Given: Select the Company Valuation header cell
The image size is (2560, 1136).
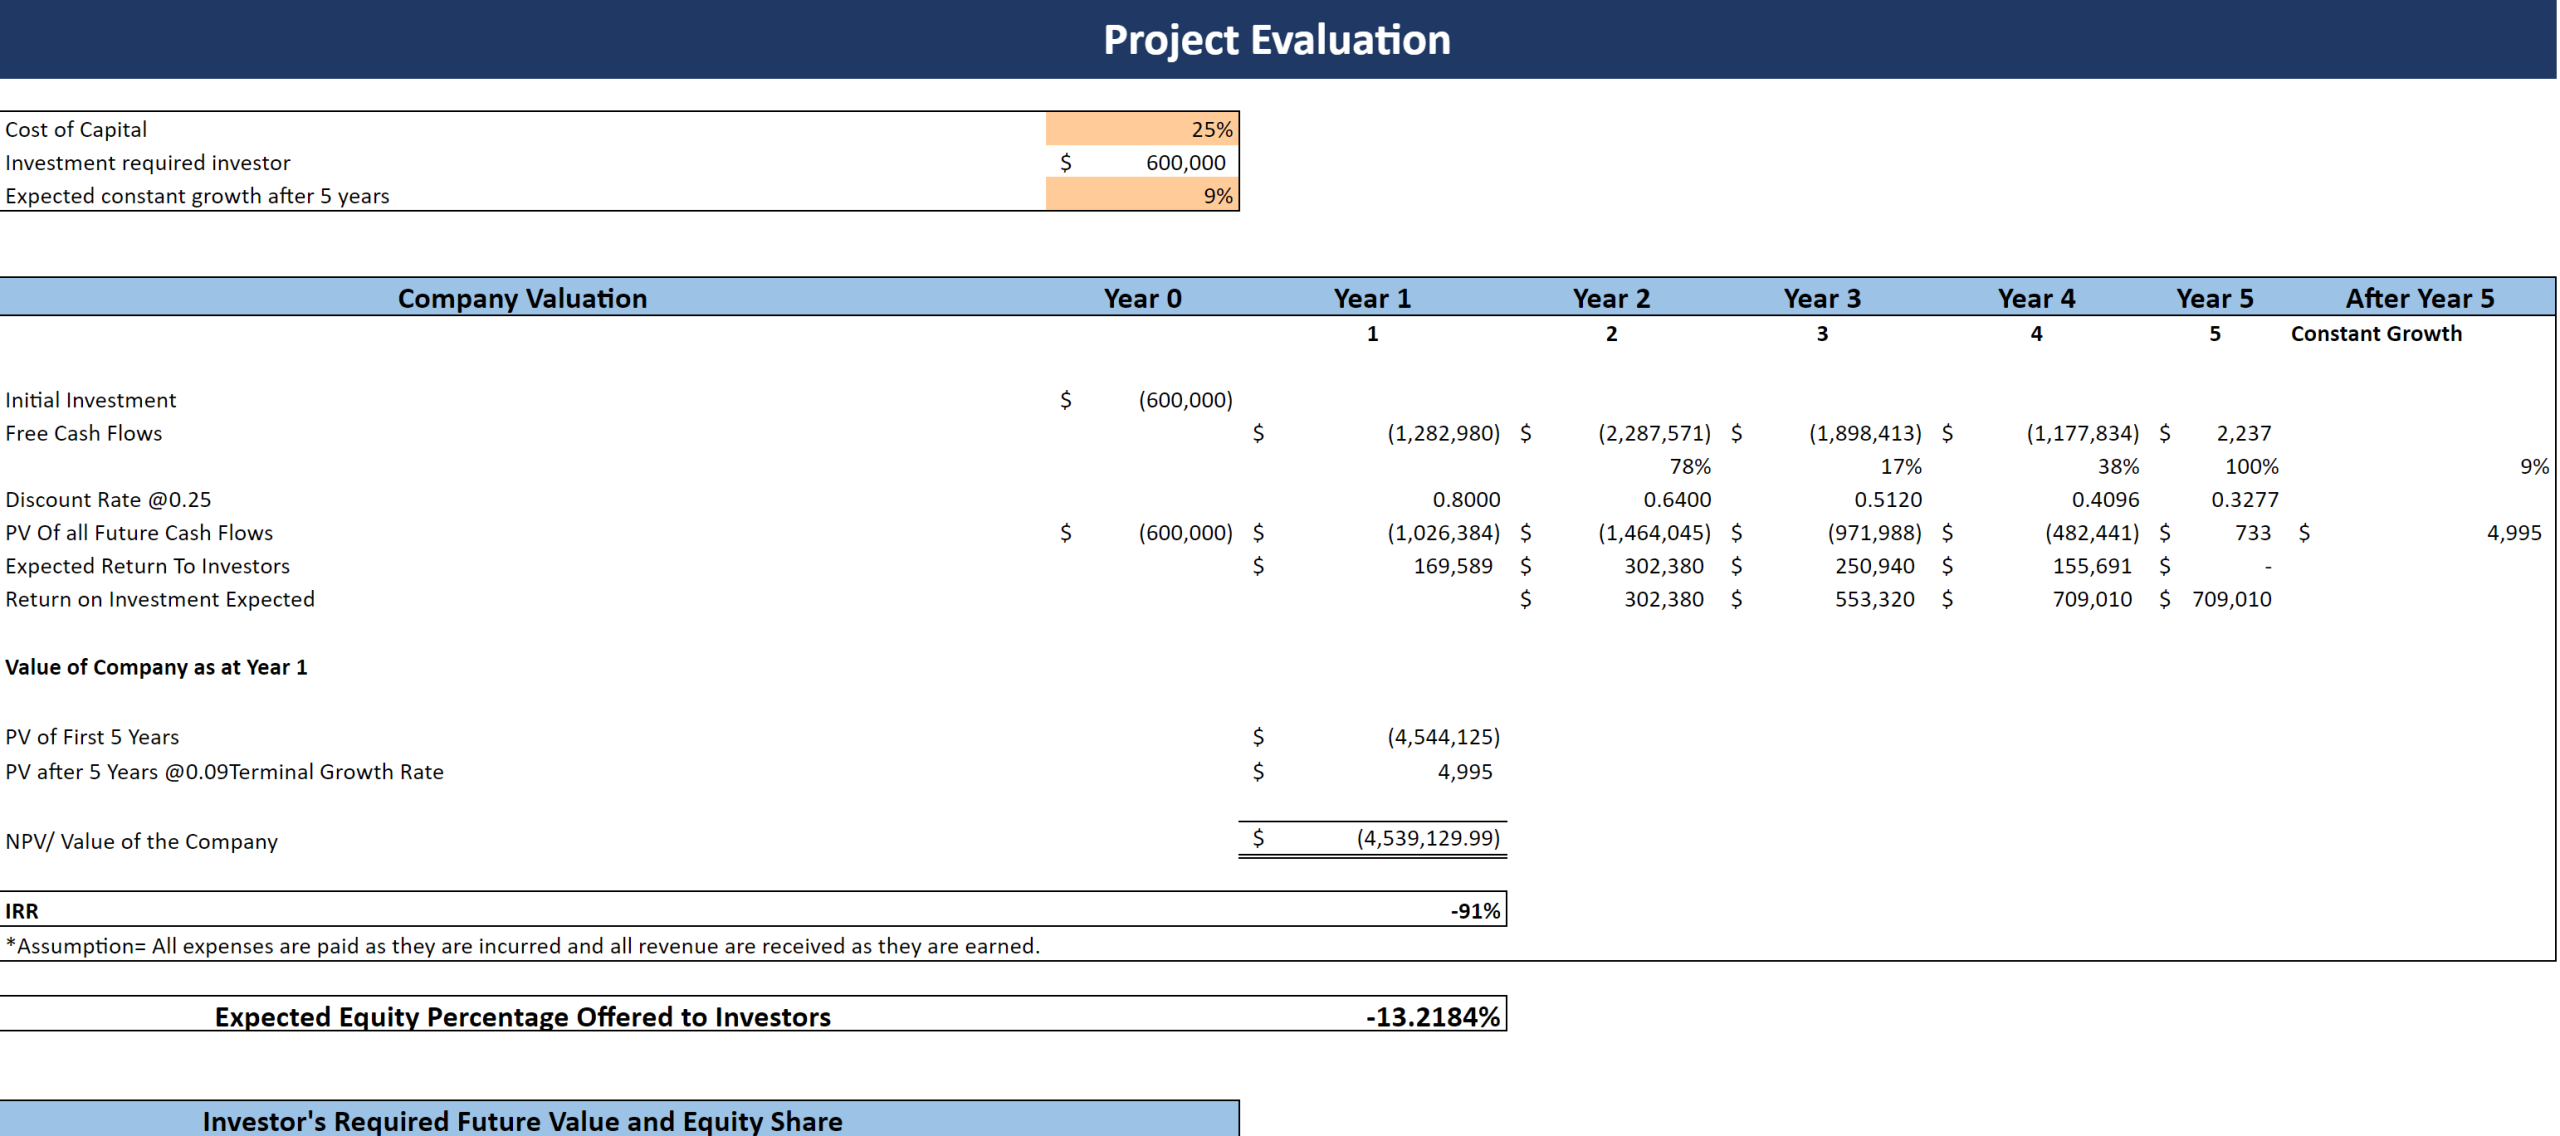Looking at the screenshot, I should click(522, 298).
